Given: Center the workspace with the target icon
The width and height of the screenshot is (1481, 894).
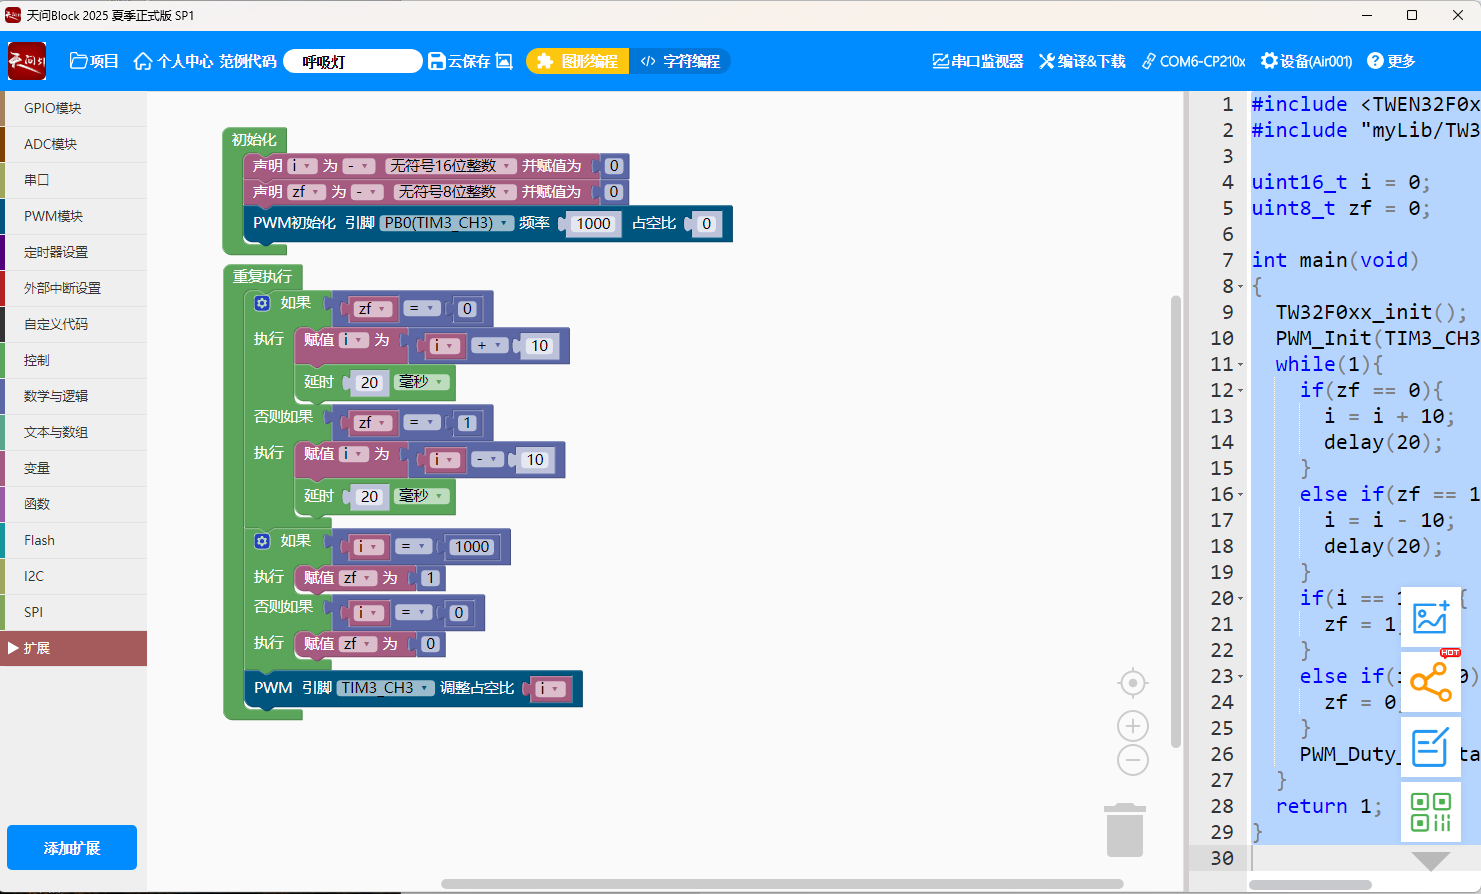Looking at the screenshot, I should (1132, 683).
